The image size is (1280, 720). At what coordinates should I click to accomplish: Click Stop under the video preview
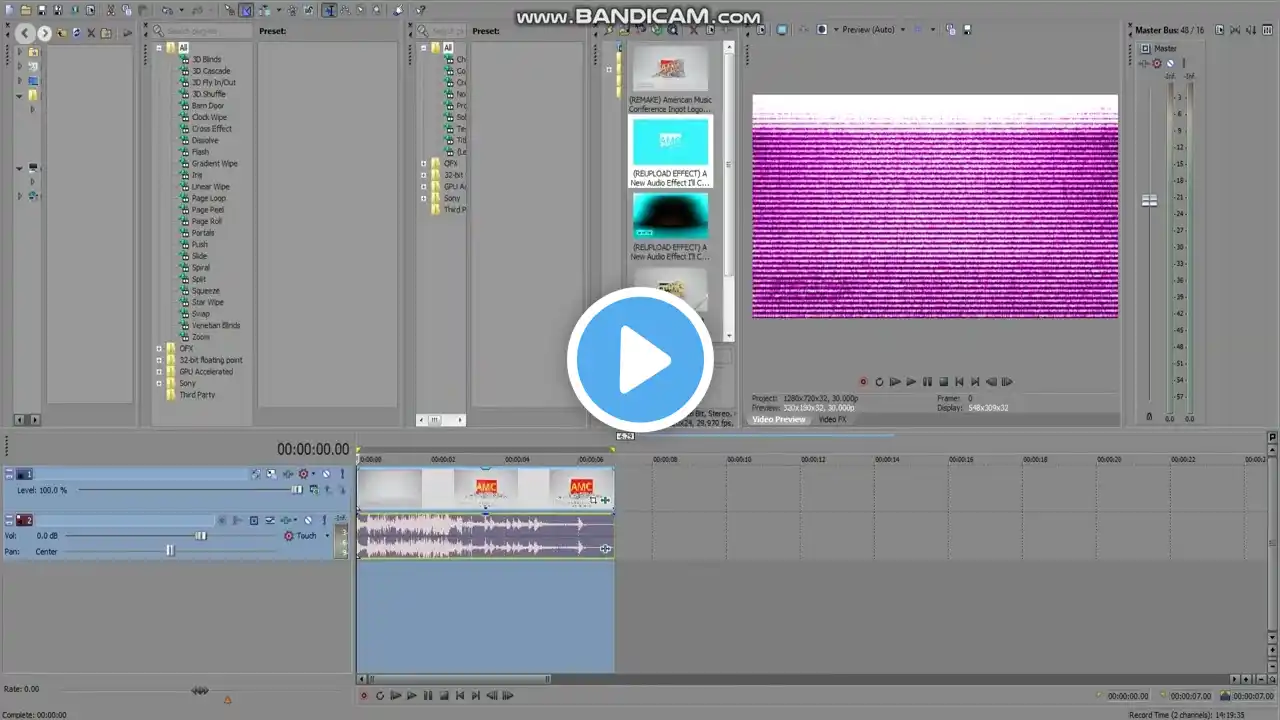click(x=943, y=381)
